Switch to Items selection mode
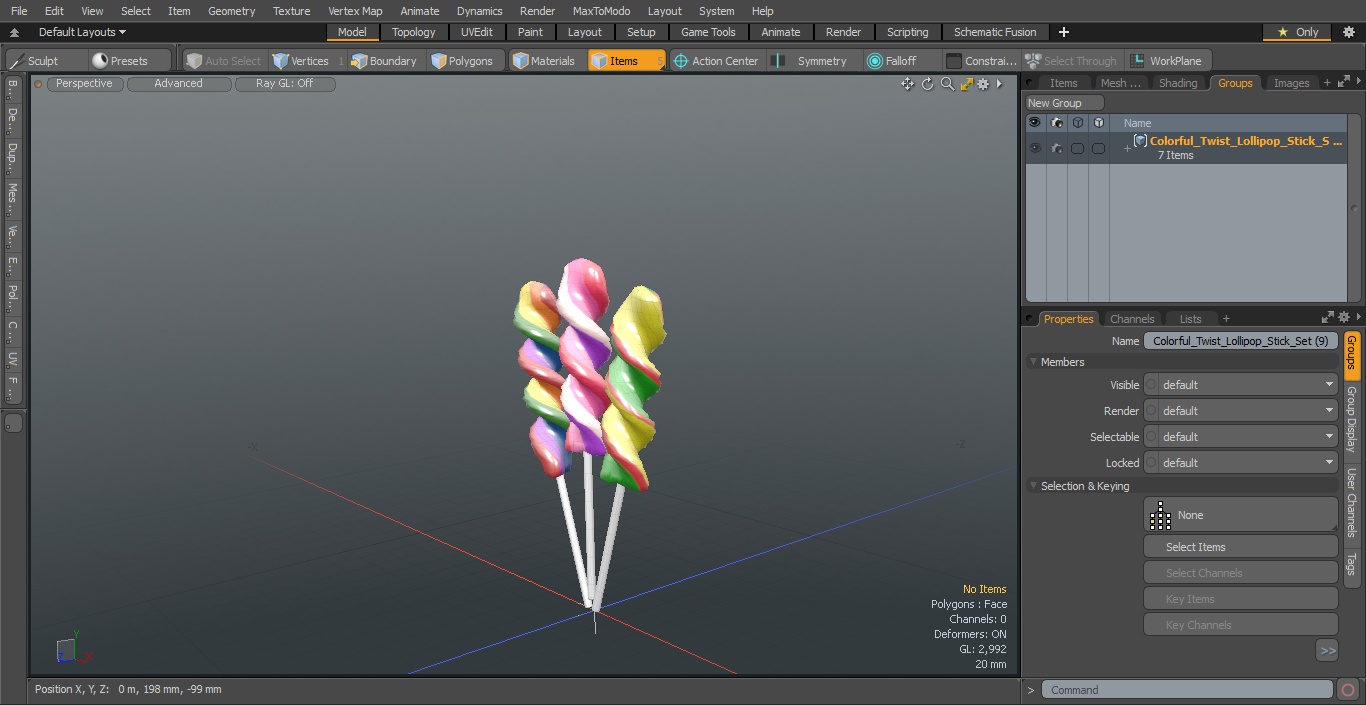 pyautogui.click(x=626, y=61)
